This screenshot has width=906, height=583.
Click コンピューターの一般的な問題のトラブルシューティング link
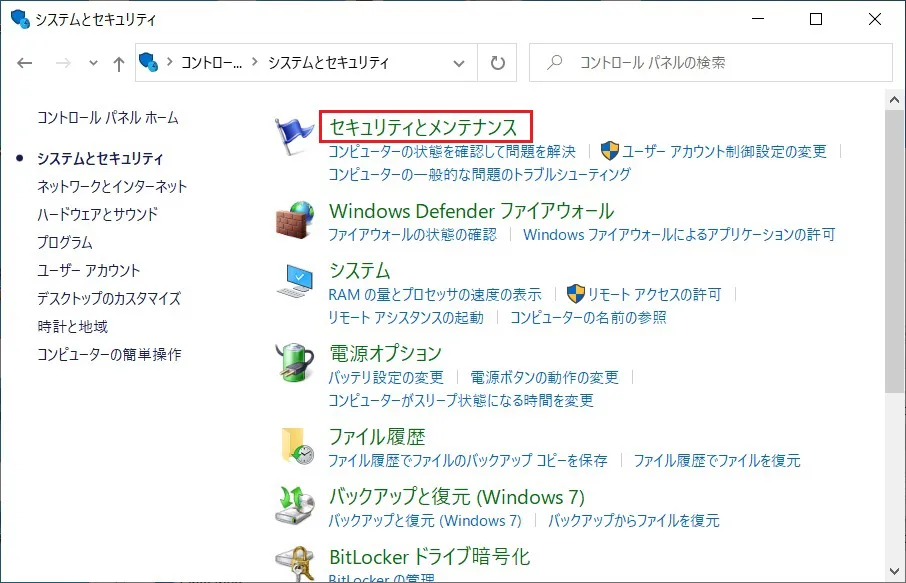(x=480, y=174)
